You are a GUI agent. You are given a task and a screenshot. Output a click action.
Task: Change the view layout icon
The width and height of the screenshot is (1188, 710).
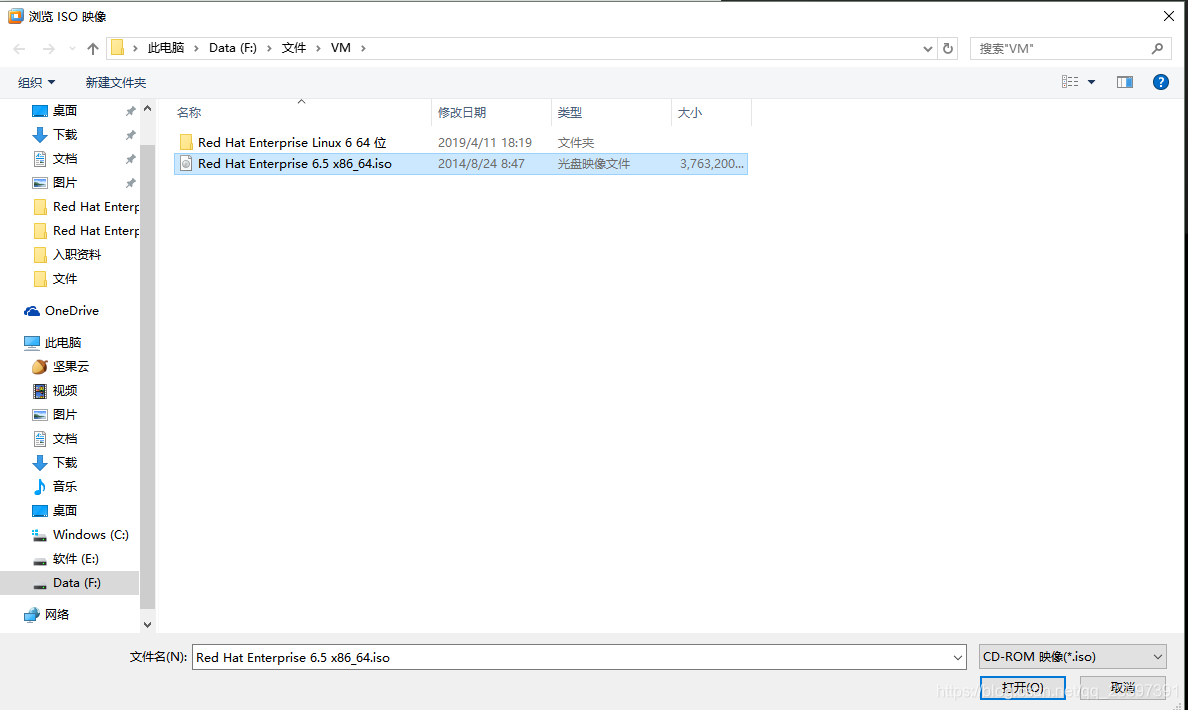point(1070,82)
